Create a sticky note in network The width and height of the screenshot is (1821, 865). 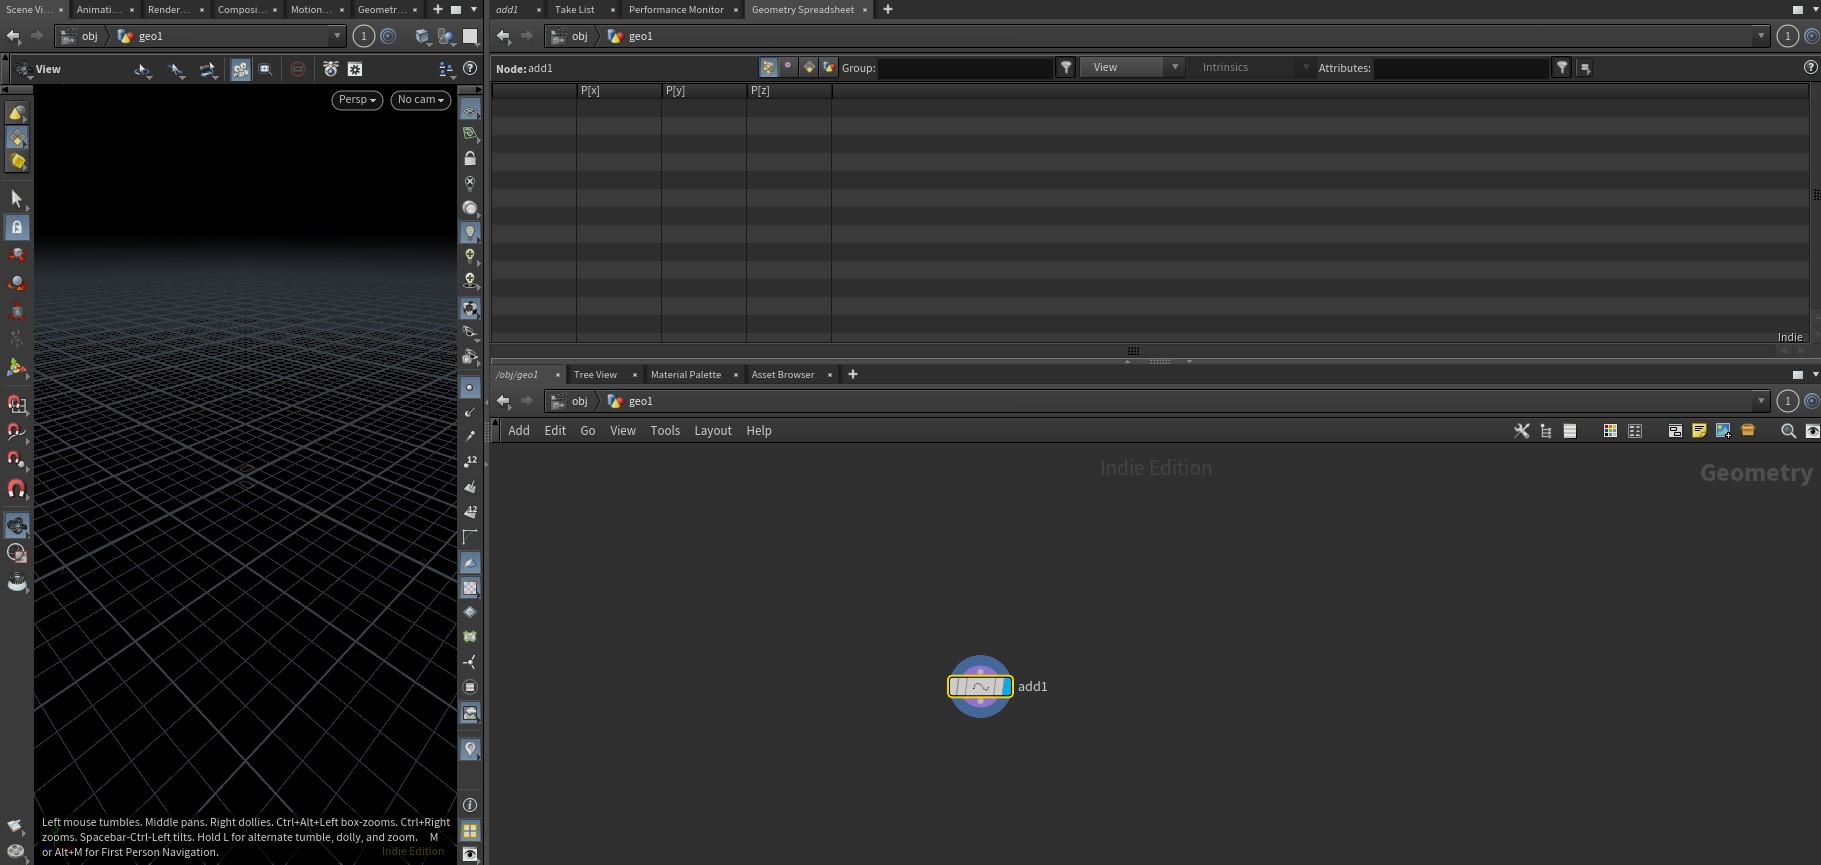tap(1699, 431)
